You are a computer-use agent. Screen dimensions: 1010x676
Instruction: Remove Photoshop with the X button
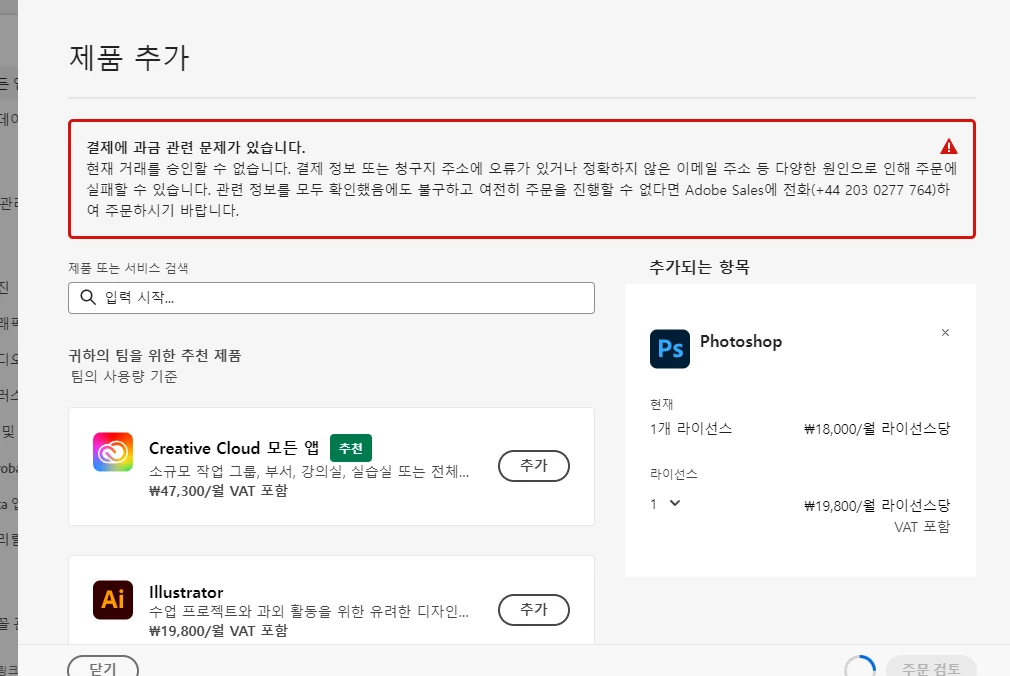click(945, 333)
